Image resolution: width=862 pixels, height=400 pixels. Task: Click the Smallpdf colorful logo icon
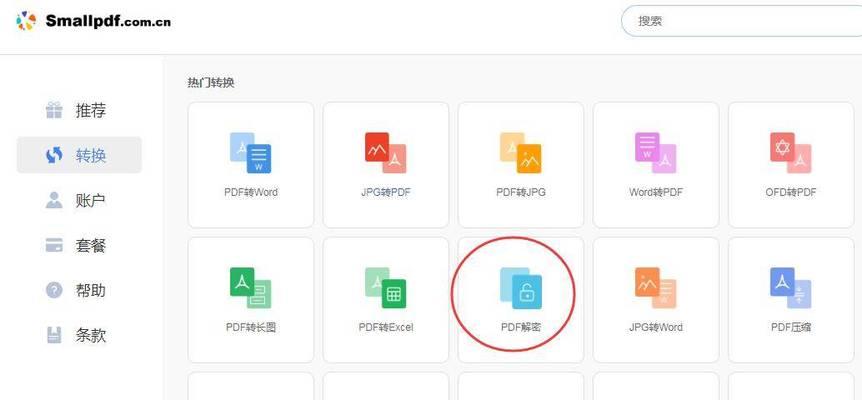point(26,21)
